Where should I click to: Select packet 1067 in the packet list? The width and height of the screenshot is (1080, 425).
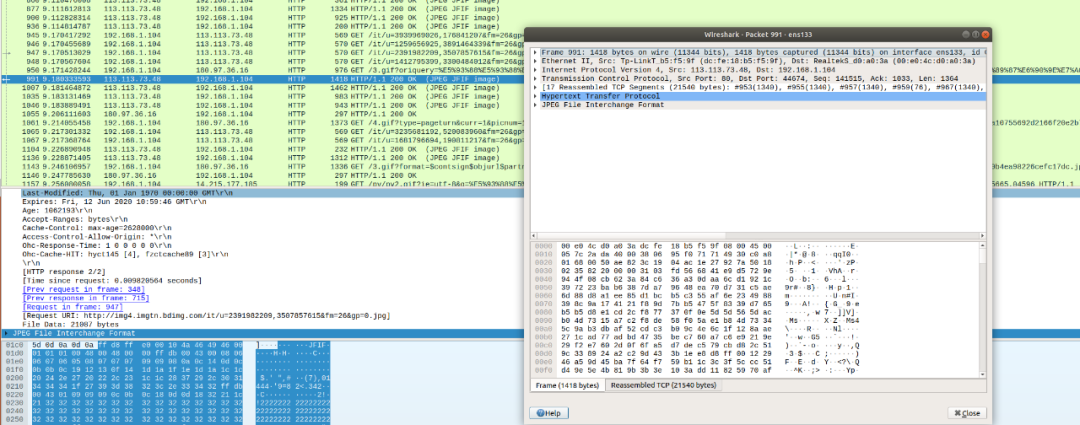[262, 140]
